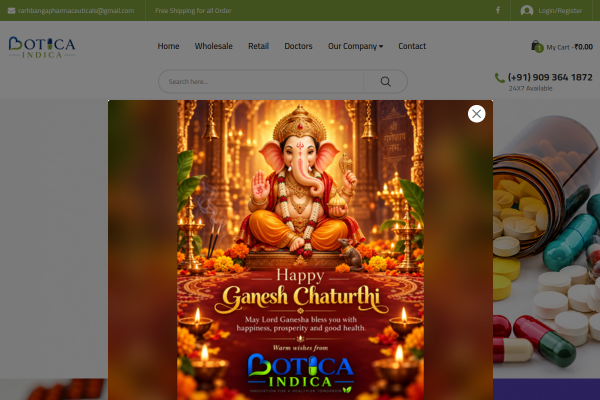Viewport: 600px width, 400px height.
Task: Close the Ganesh Chaturthi popup
Action: point(476,114)
